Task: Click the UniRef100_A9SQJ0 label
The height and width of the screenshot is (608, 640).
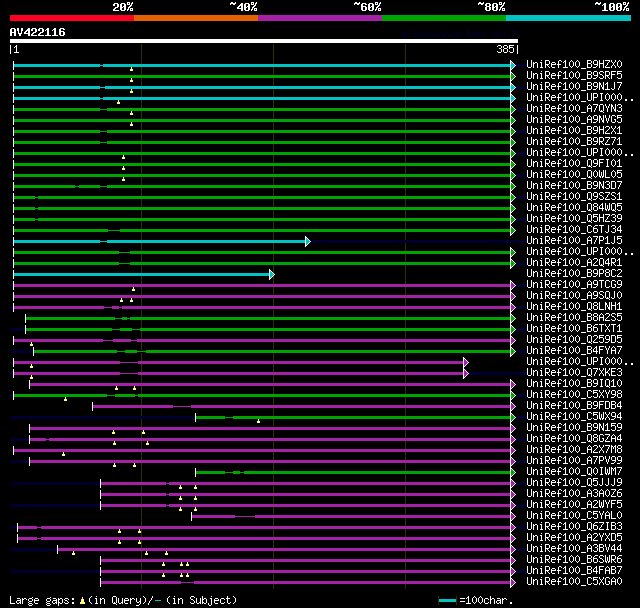Action: coord(574,296)
